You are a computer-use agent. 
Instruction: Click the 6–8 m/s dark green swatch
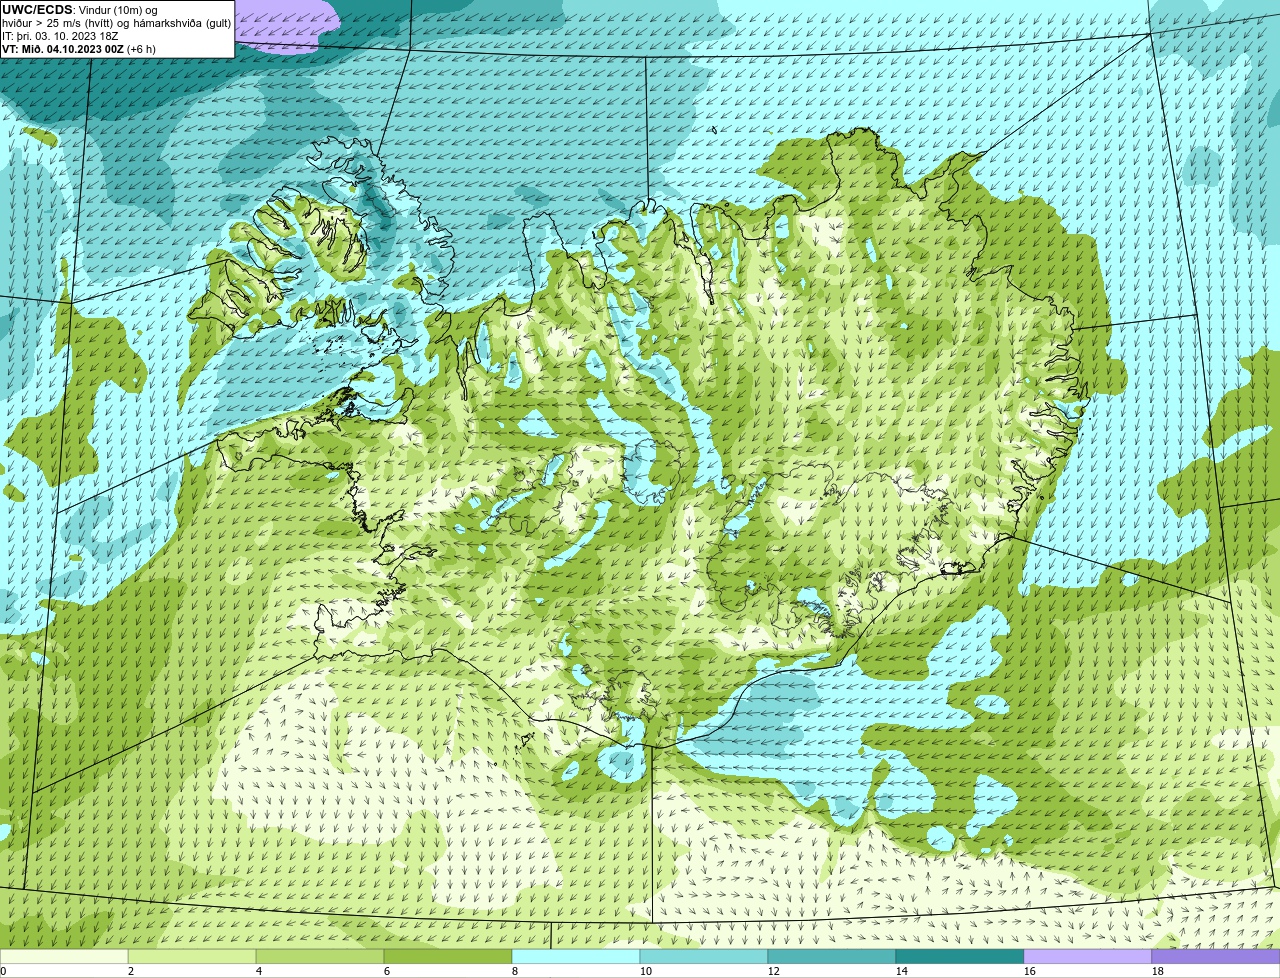[448, 957]
